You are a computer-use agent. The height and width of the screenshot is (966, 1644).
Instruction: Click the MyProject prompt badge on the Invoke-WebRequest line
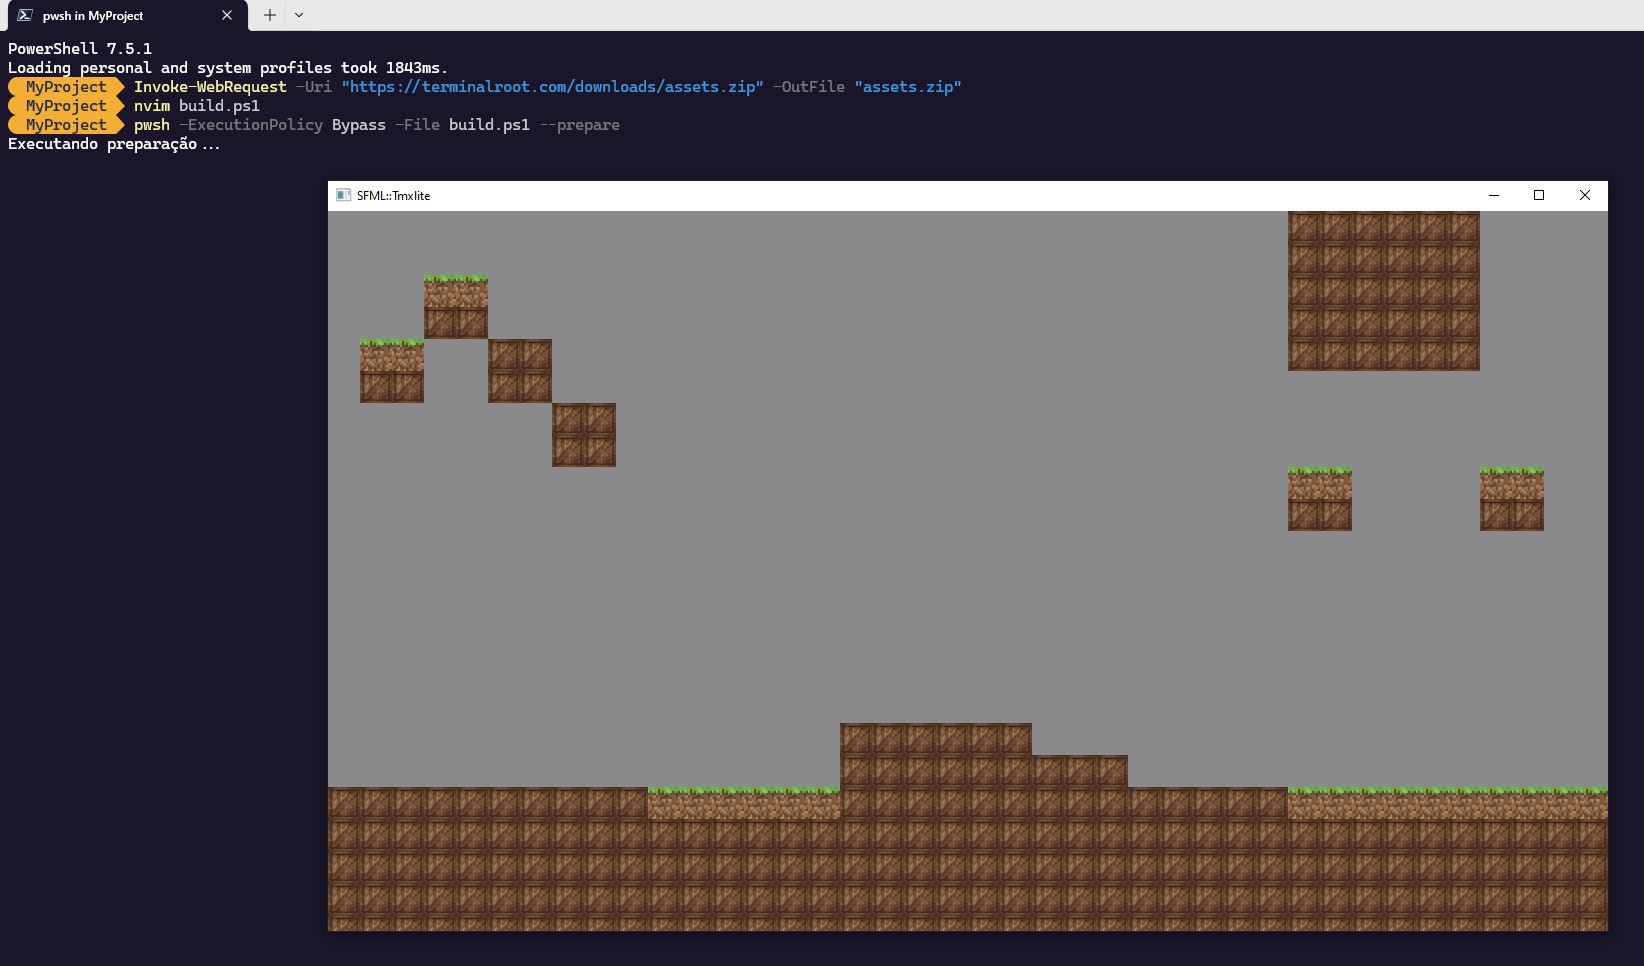pos(66,87)
